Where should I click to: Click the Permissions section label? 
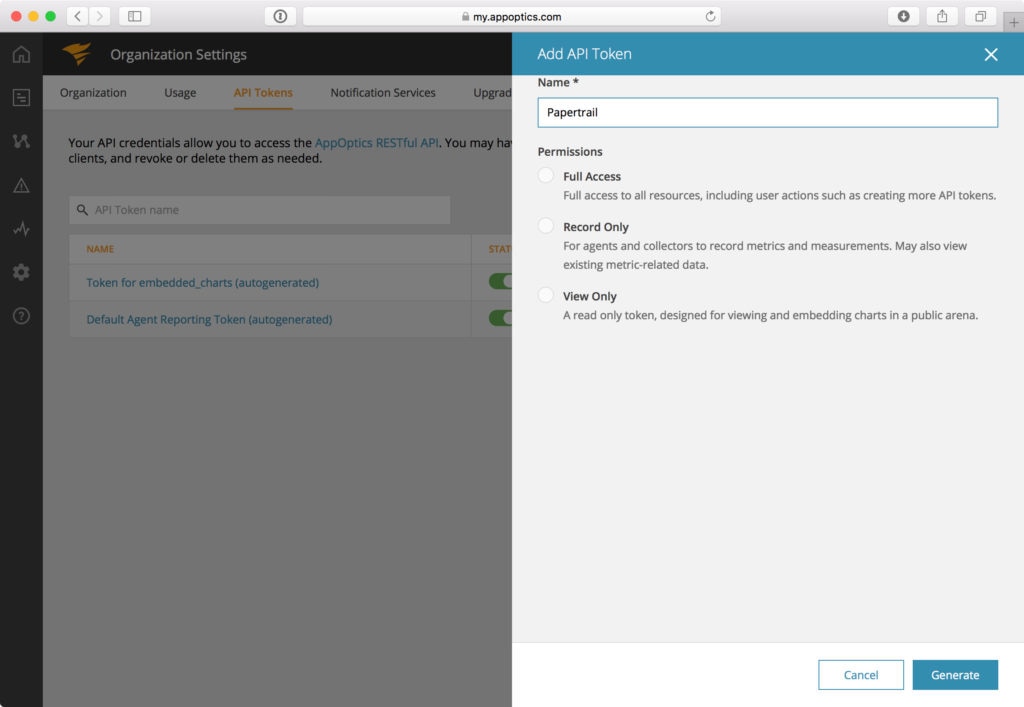pyautogui.click(x=570, y=151)
